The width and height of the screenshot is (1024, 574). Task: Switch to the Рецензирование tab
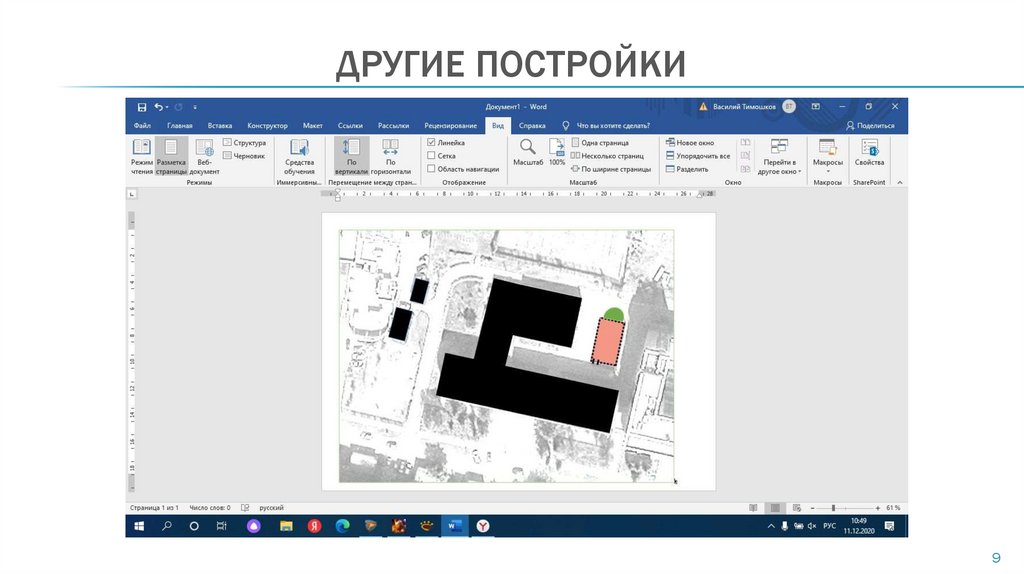tap(451, 125)
